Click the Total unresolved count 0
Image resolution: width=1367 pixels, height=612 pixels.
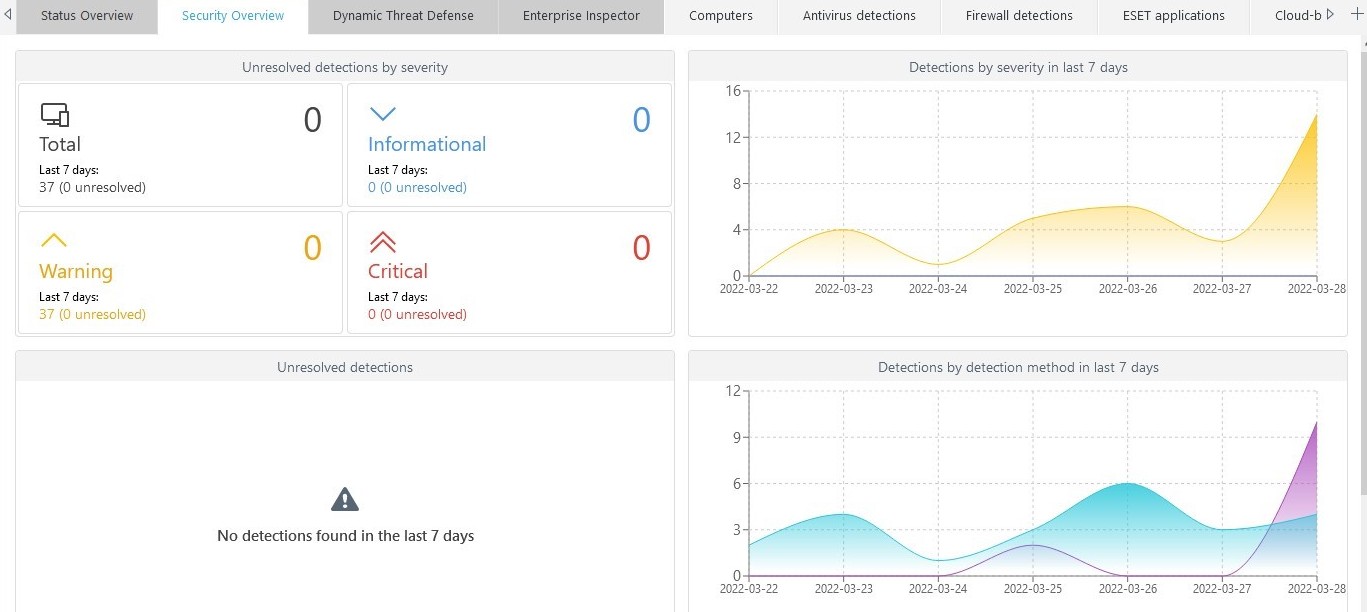[313, 120]
